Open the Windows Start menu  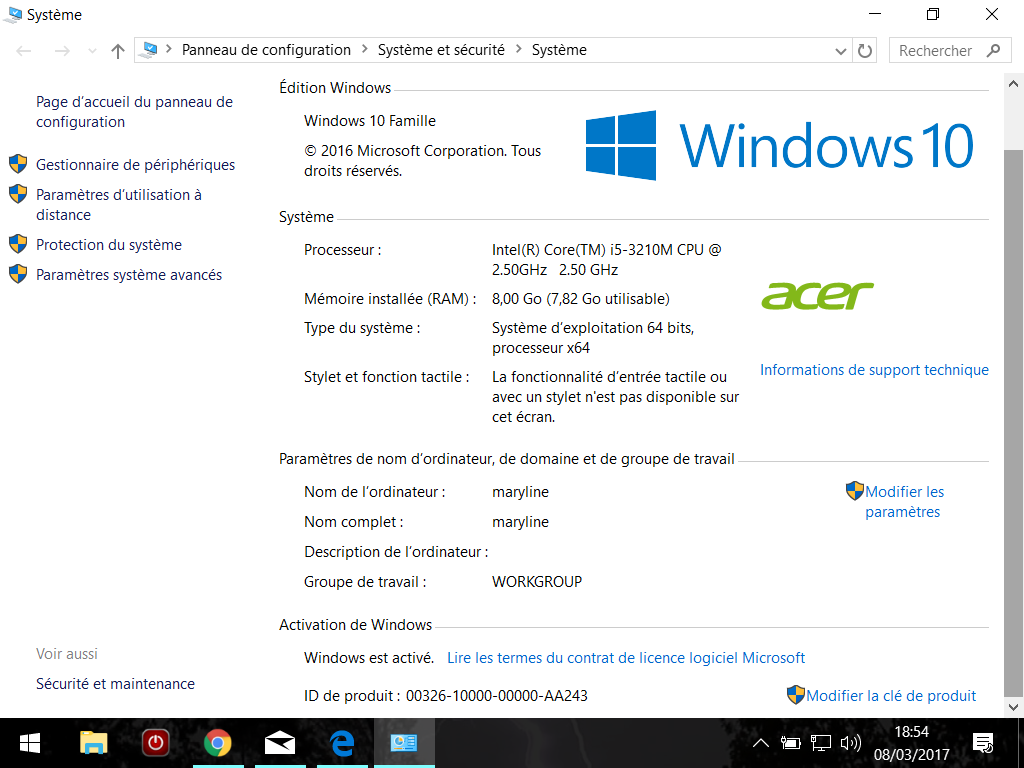click(29, 743)
